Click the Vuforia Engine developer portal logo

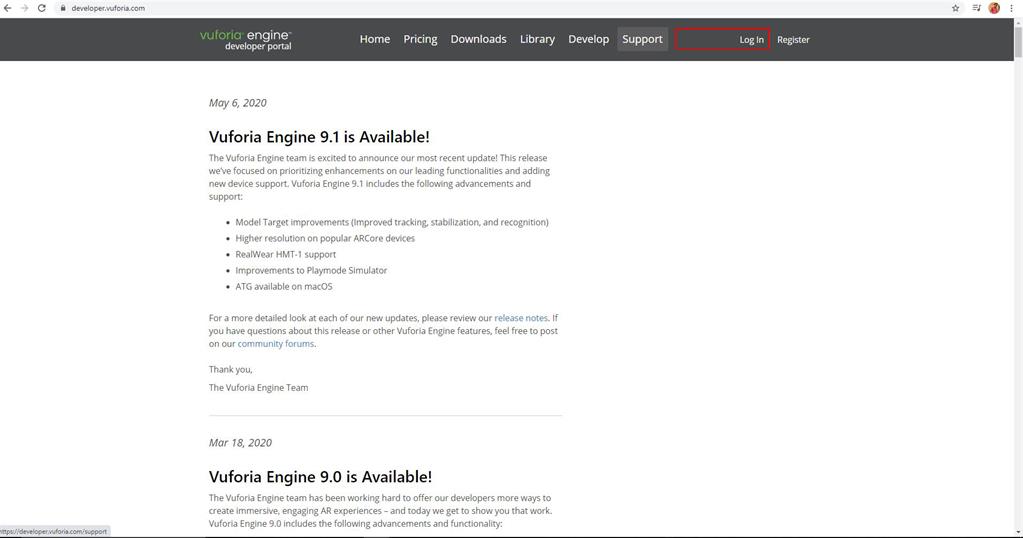click(x=246, y=39)
